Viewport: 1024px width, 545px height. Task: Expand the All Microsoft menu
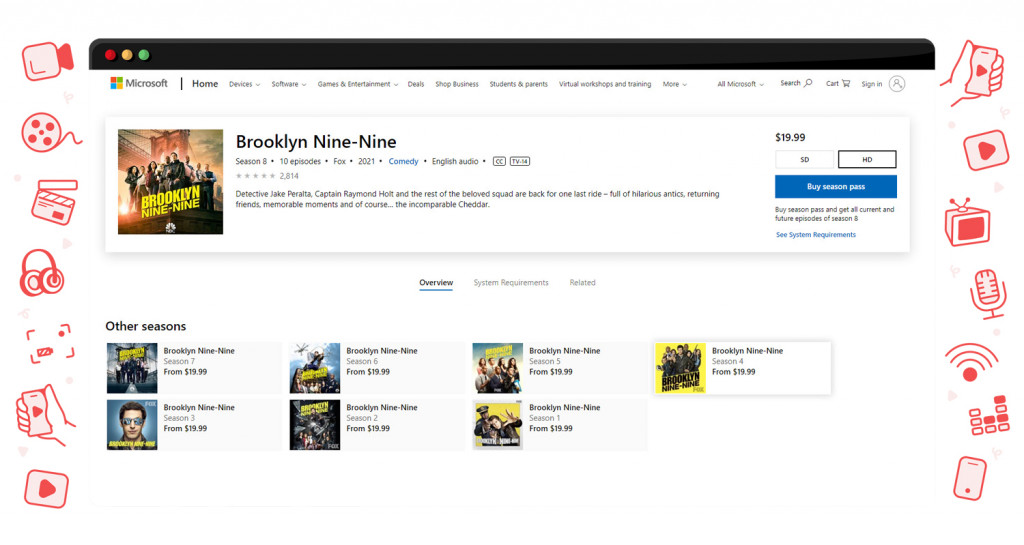741,84
